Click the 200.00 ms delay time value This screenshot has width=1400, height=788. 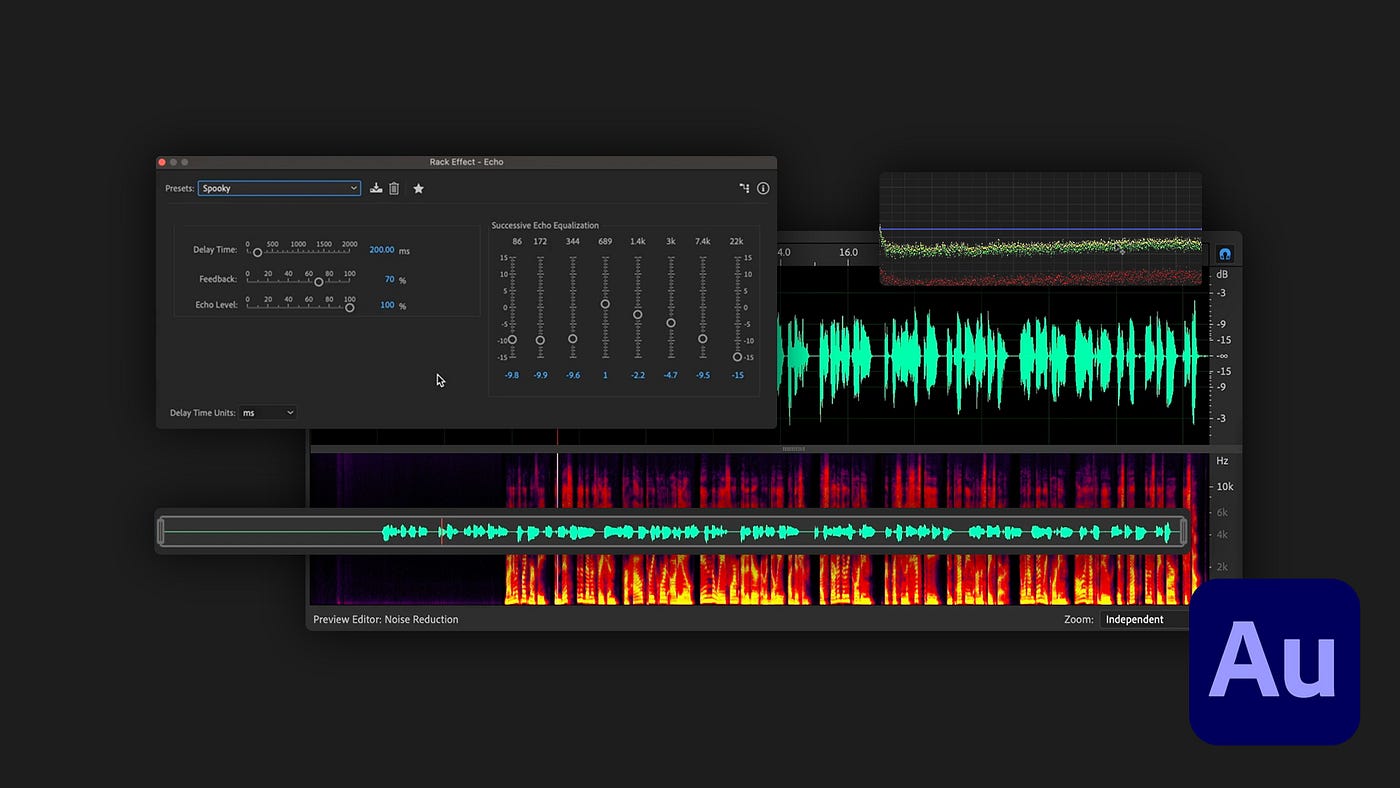click(x=382, y=250)
